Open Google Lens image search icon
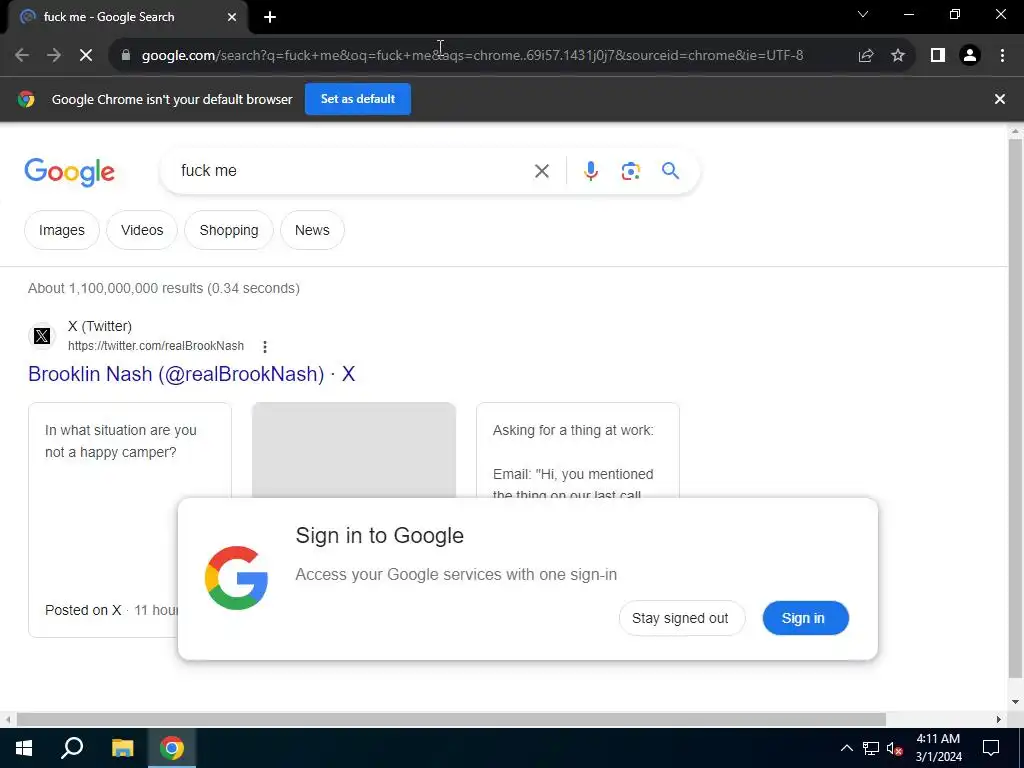Screen dimensions: 1024x768 tap(630, 171)
